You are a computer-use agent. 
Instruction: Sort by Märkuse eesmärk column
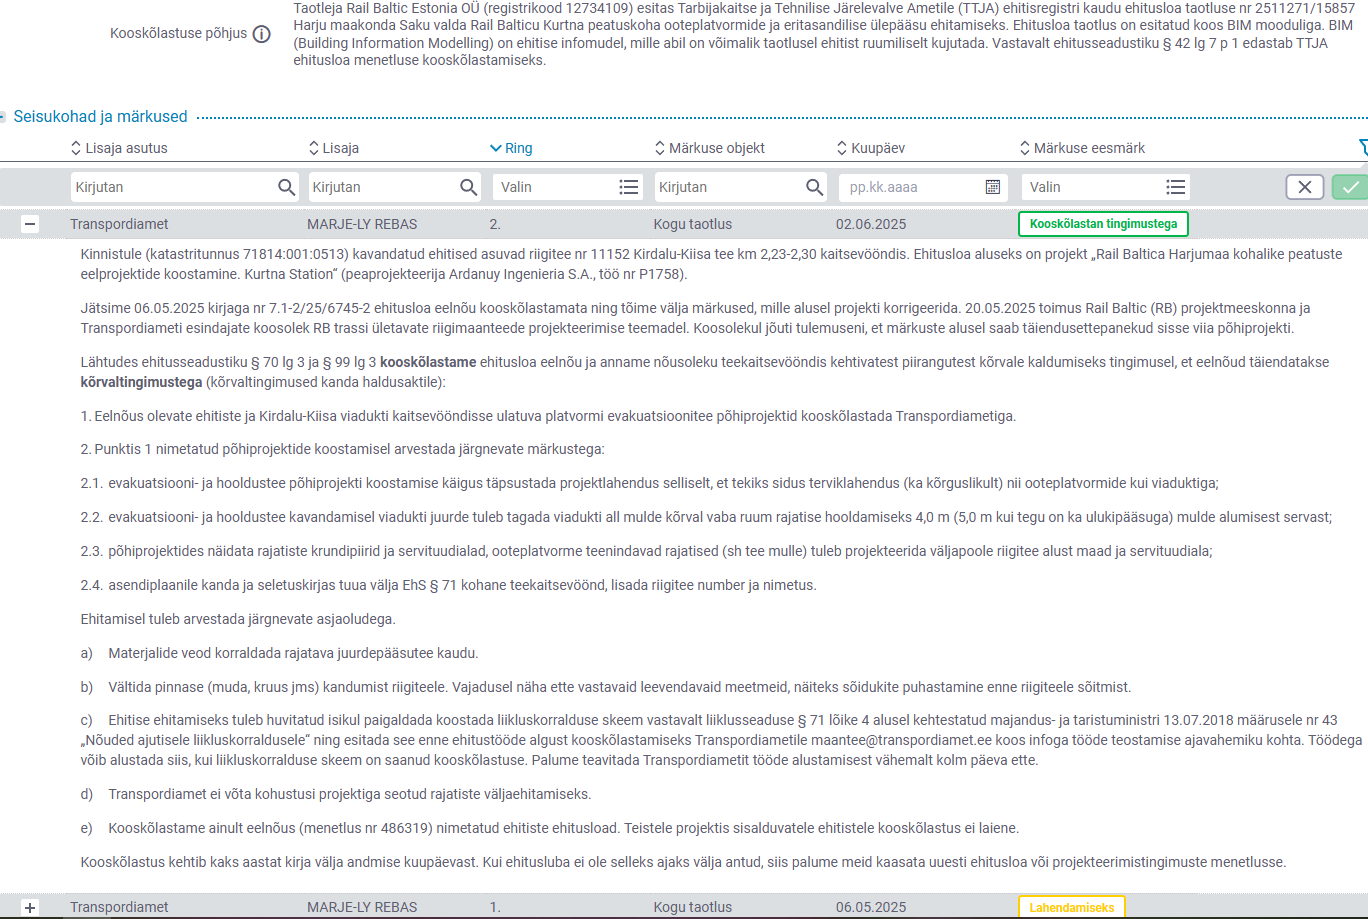point(1082,148)
